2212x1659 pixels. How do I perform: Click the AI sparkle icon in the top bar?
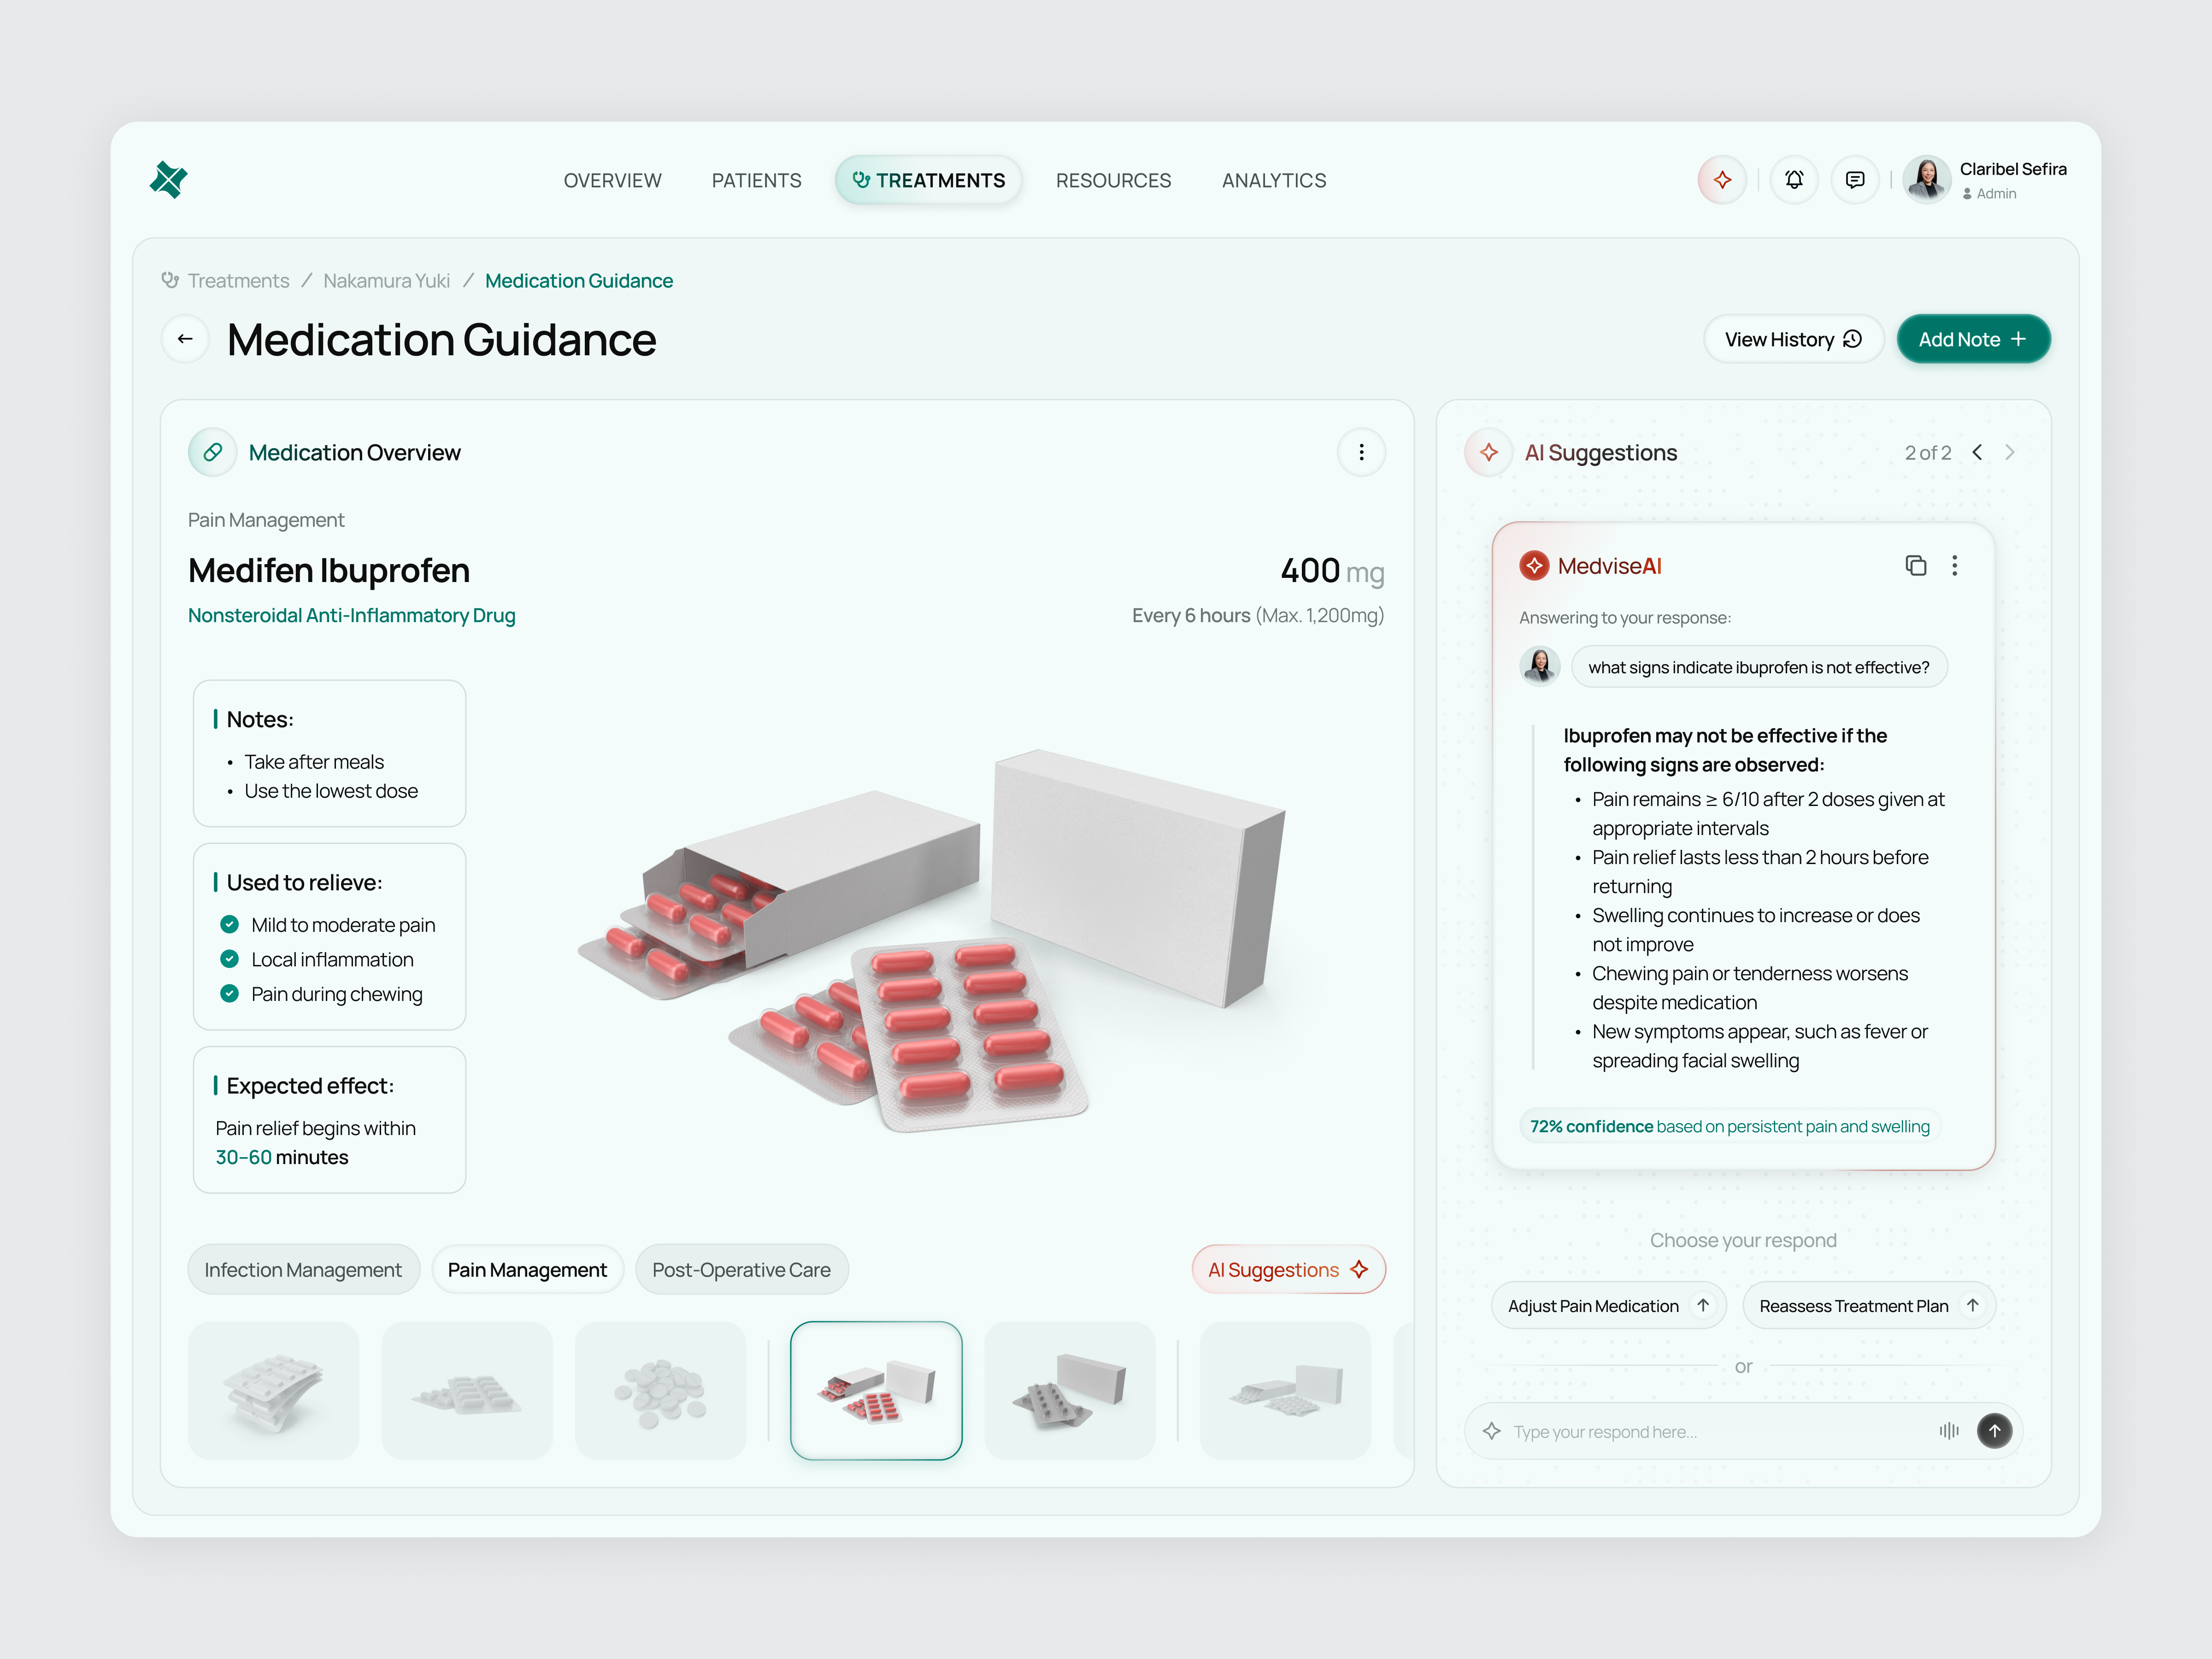1722,180
